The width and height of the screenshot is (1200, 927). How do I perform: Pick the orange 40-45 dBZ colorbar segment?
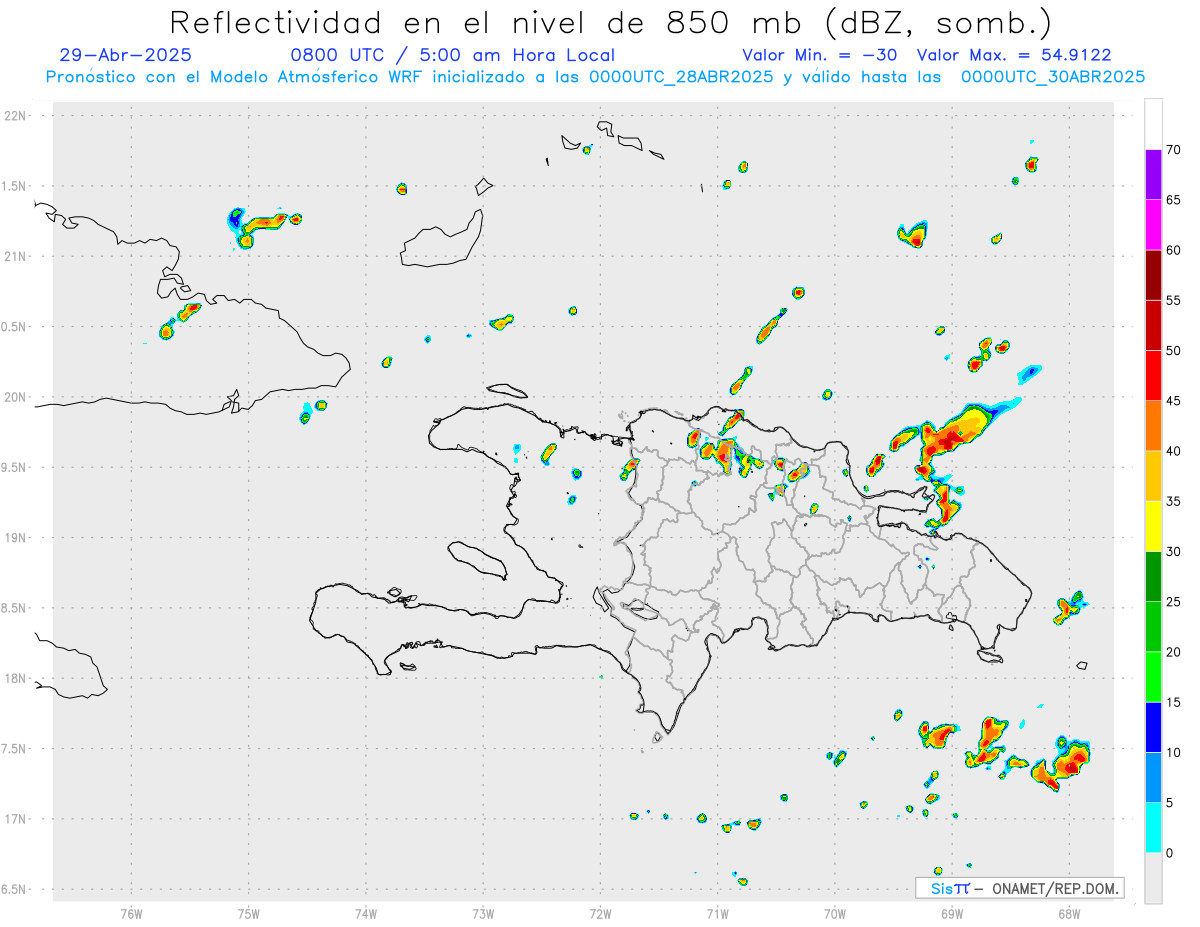point(1153,426)
